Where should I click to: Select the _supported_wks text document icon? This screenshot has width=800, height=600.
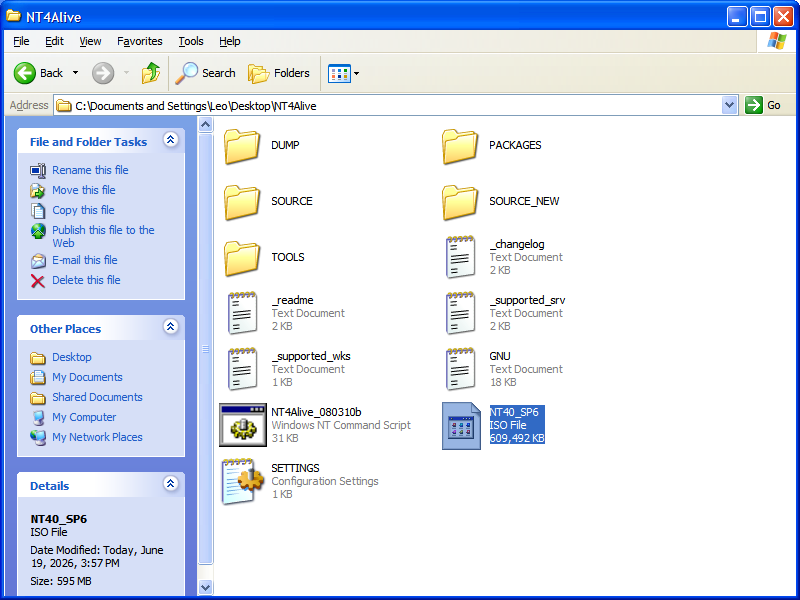click(242, 369)
